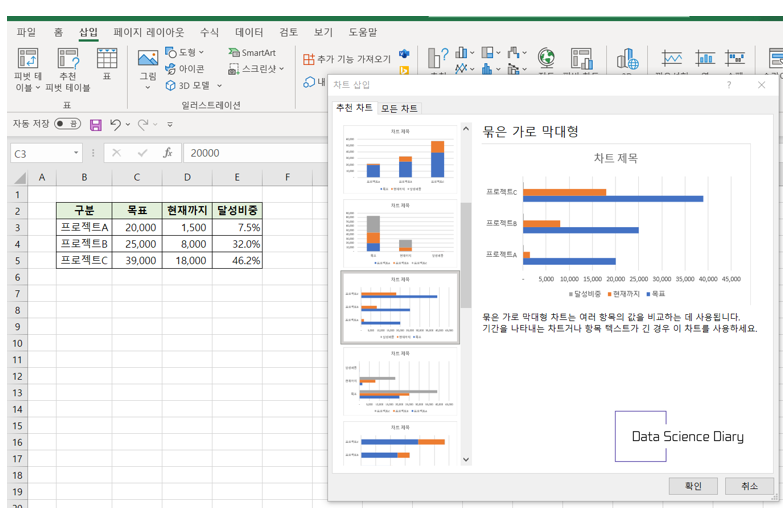Viewport: 783px width, 508px height.
Task: Insert a Column sparkline
Action: tap(705, 58)
